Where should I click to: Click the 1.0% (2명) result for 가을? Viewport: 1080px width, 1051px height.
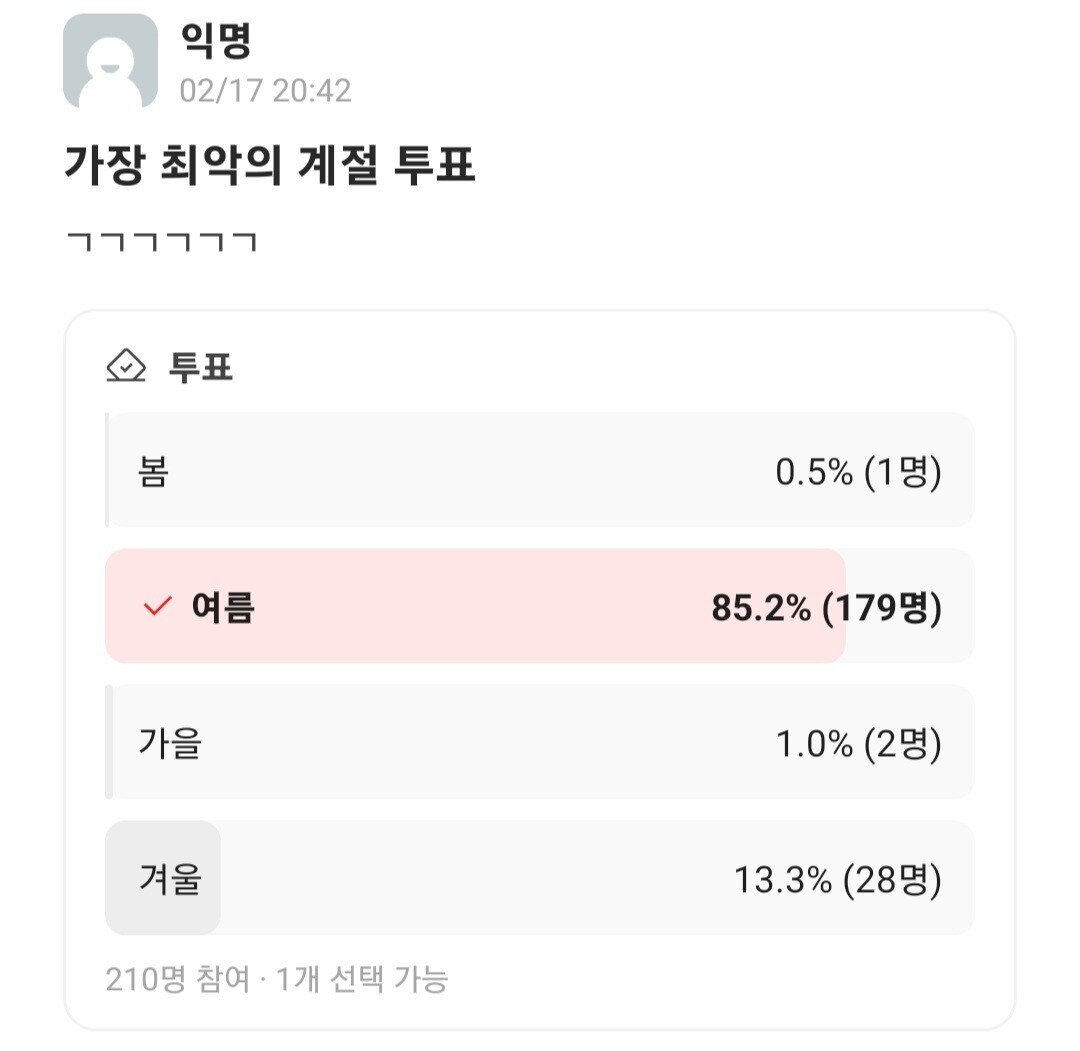[x=858, y=743]
